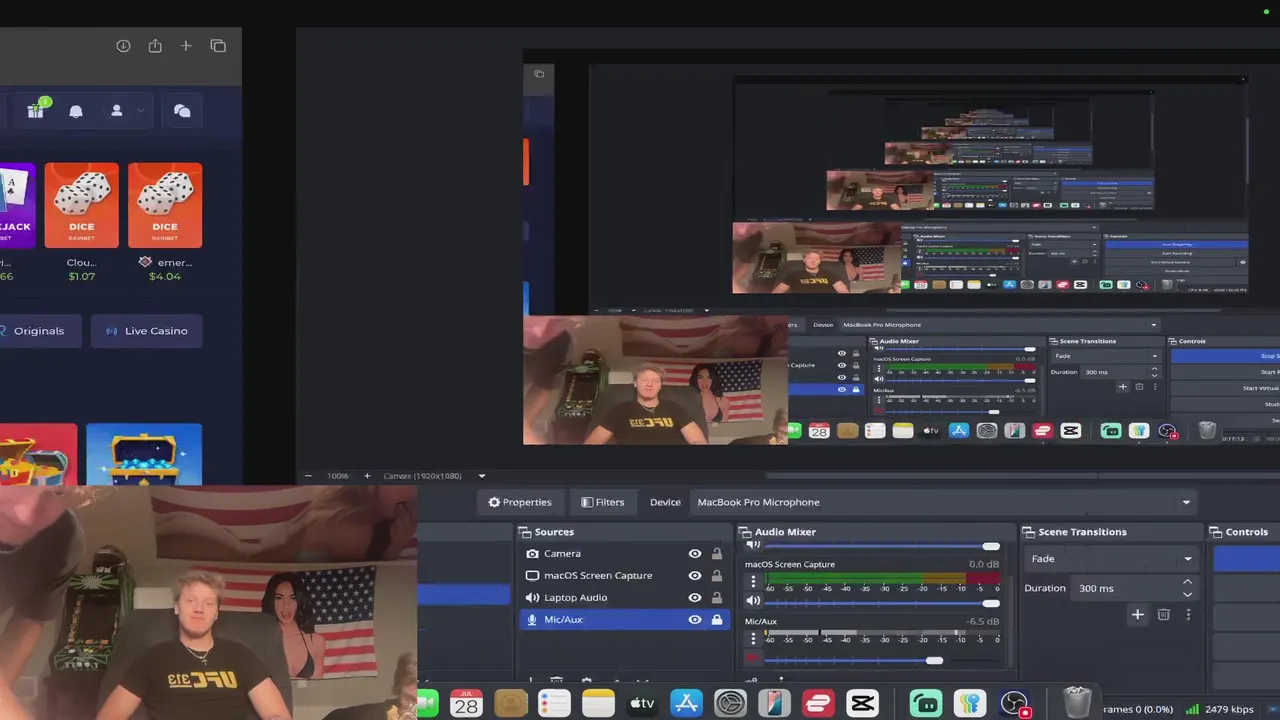The width and height of the screenshot is (1280, 720).
Task: Open source Properties
Action: 520,502
